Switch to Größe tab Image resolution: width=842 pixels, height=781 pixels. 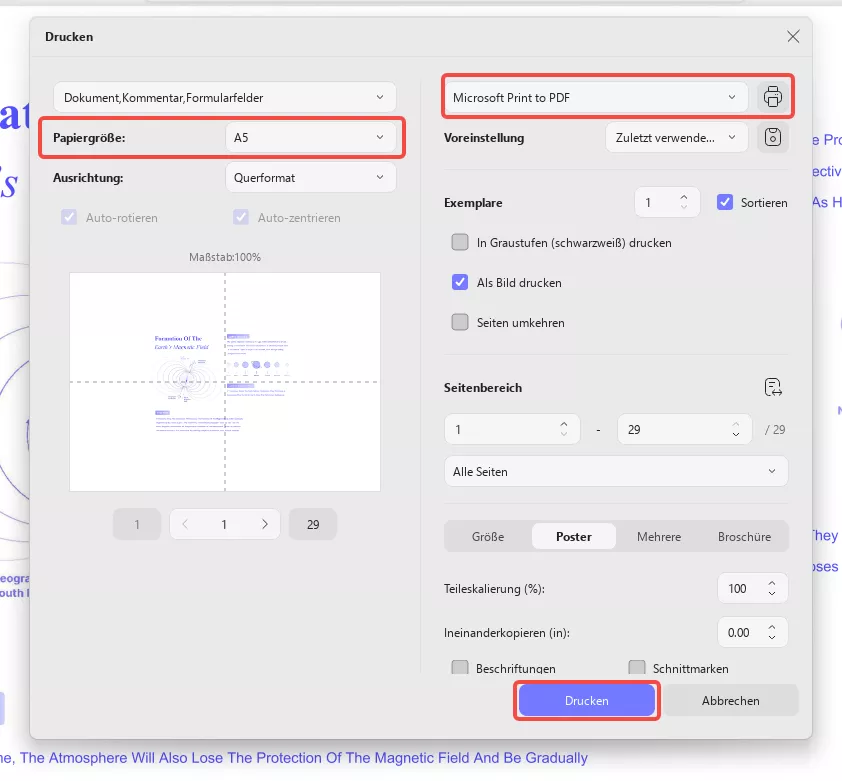[488, 536]
